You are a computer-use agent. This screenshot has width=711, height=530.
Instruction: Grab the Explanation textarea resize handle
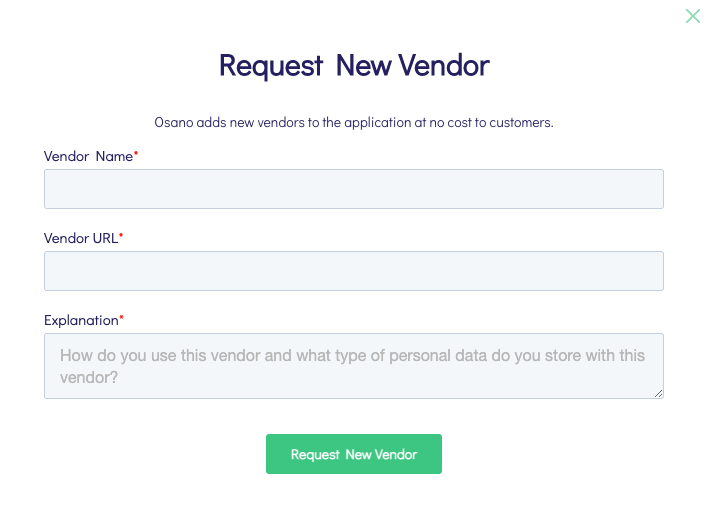pos(658,393)
